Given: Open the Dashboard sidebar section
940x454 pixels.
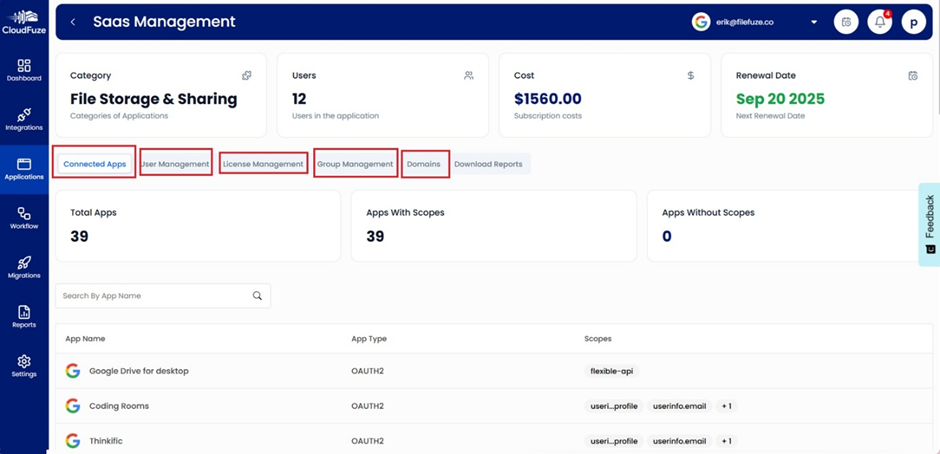Looking at the screenshot, I should [x=24, y=70].
